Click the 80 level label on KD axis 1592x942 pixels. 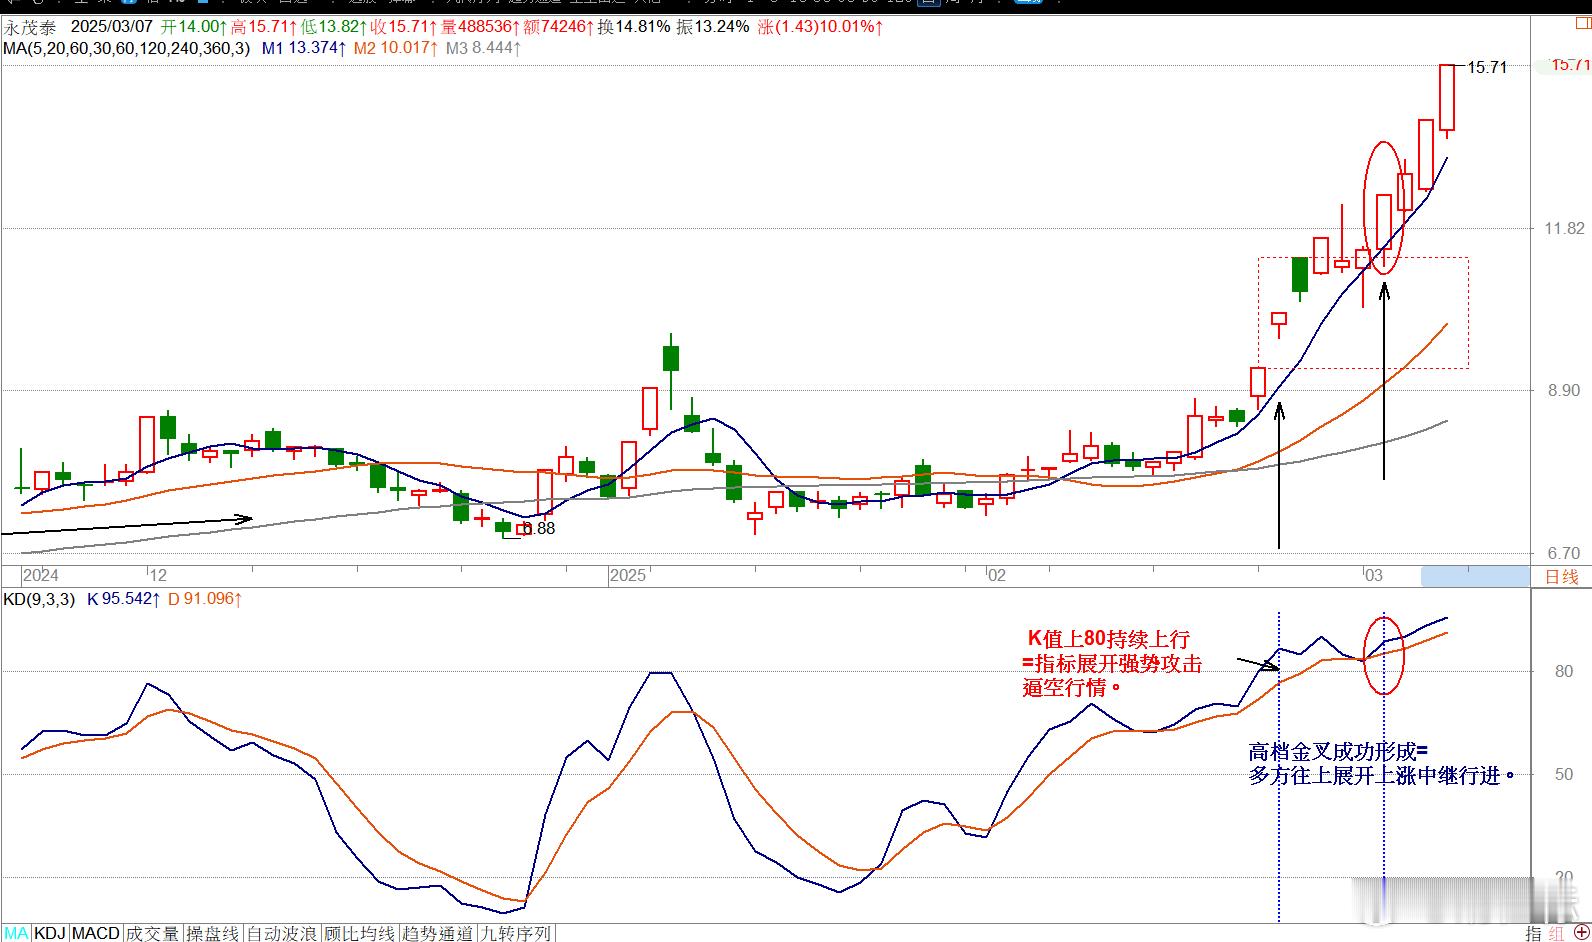point(1564,671)
